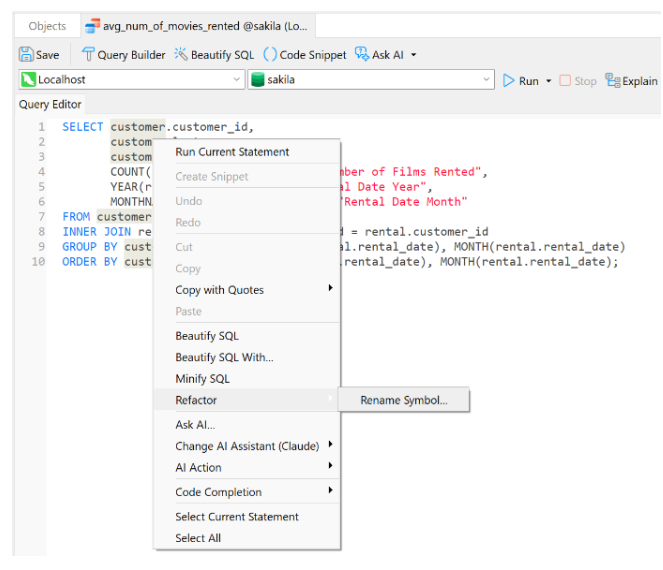This screenshot has height=570, width=663.
Task: Click the Explain plan icon
Action: pos(613,80)
